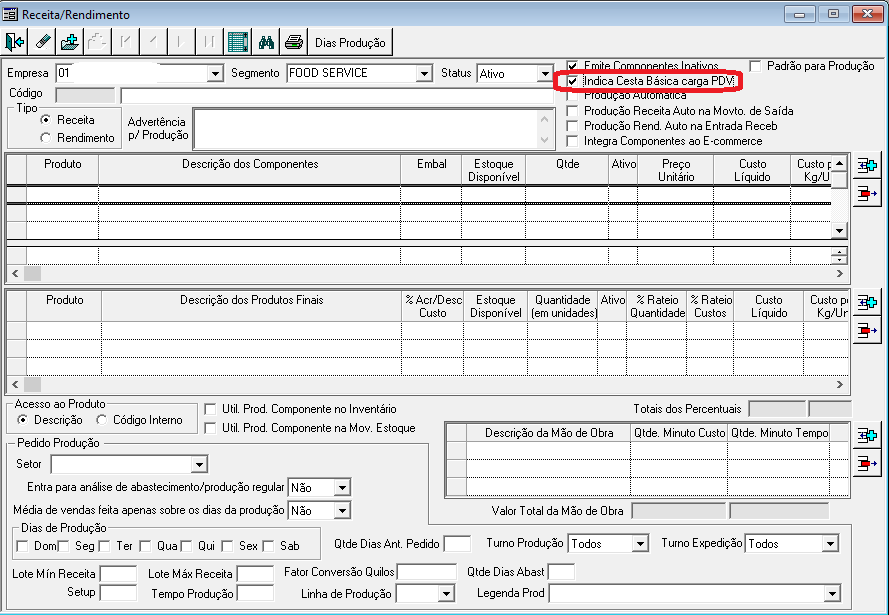
Task: Open dropdown for análise de abastecimento/produção regular
Action: (x=342, y=487)
